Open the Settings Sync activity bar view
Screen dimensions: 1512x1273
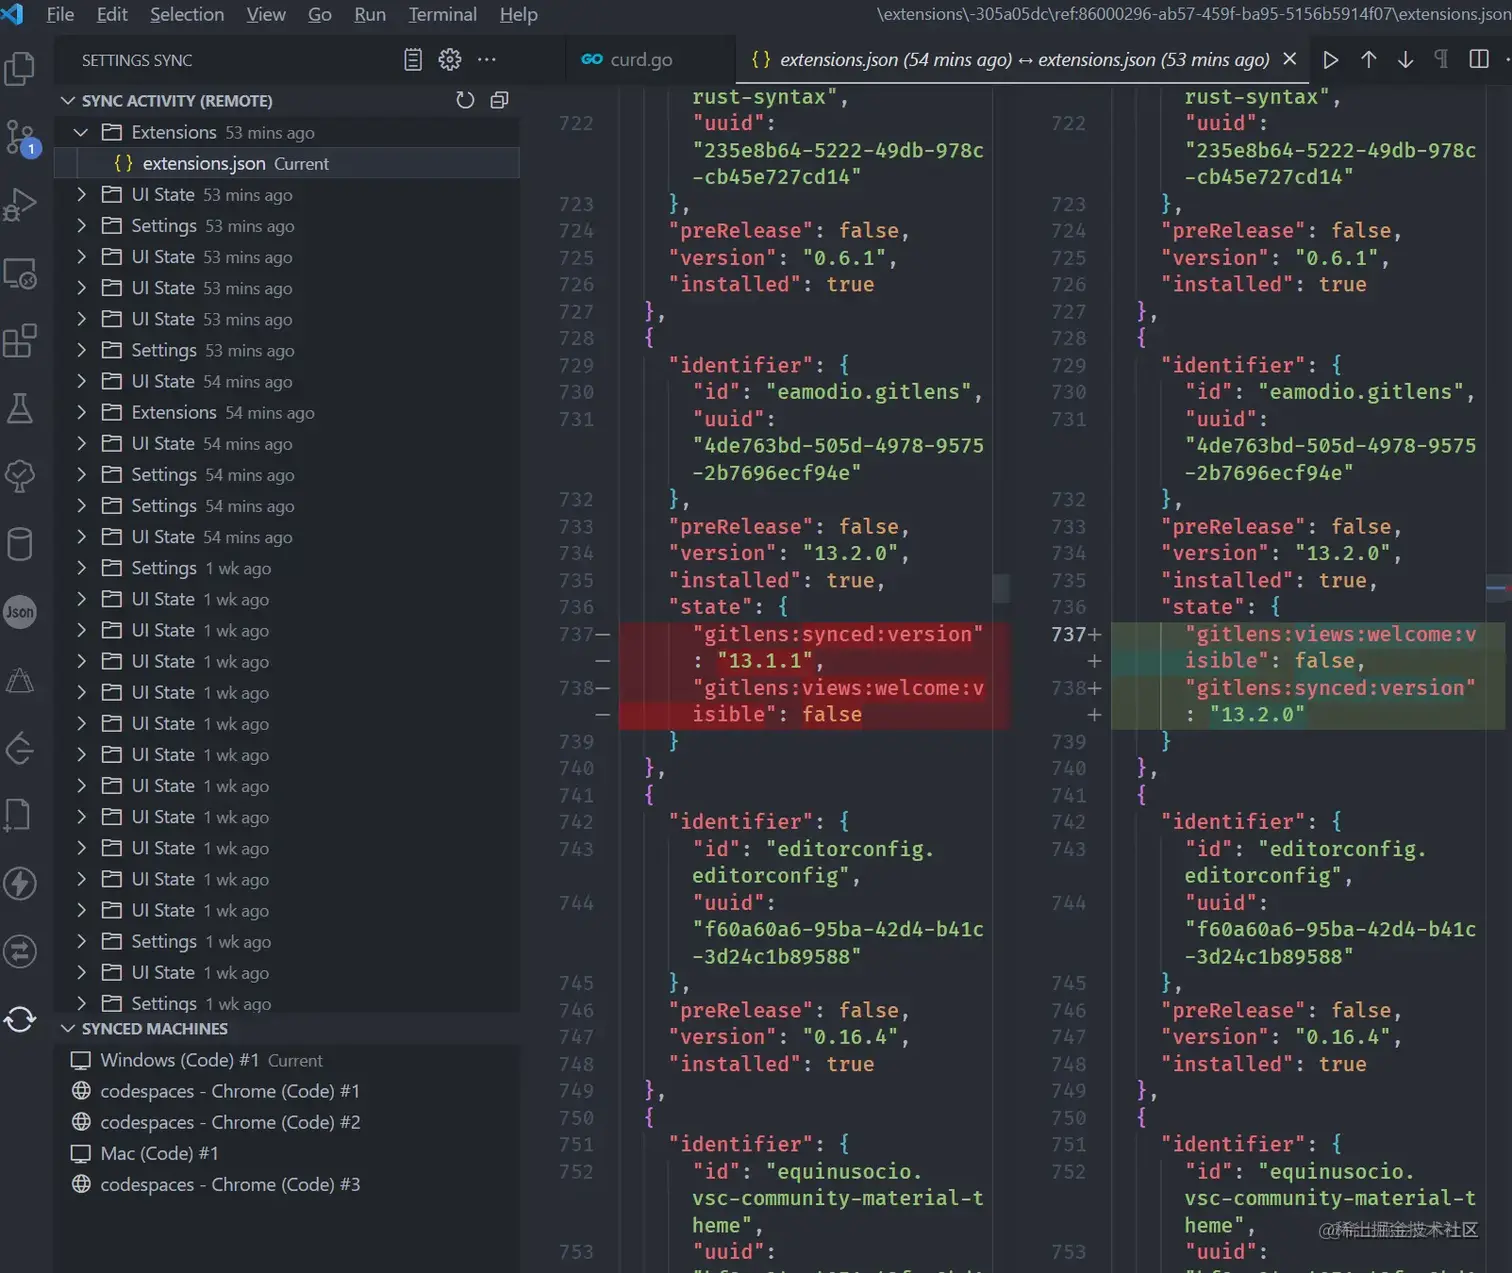pos(20,1019)
